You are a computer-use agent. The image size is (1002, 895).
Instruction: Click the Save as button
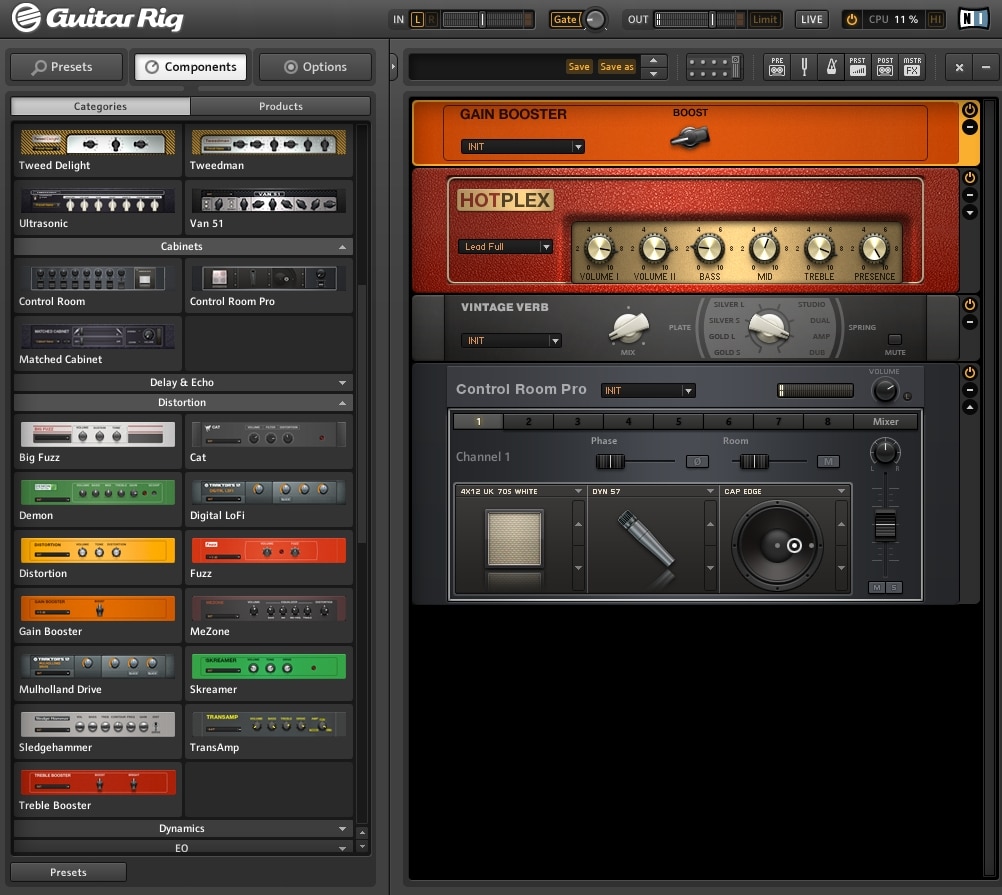click(617, 66)
